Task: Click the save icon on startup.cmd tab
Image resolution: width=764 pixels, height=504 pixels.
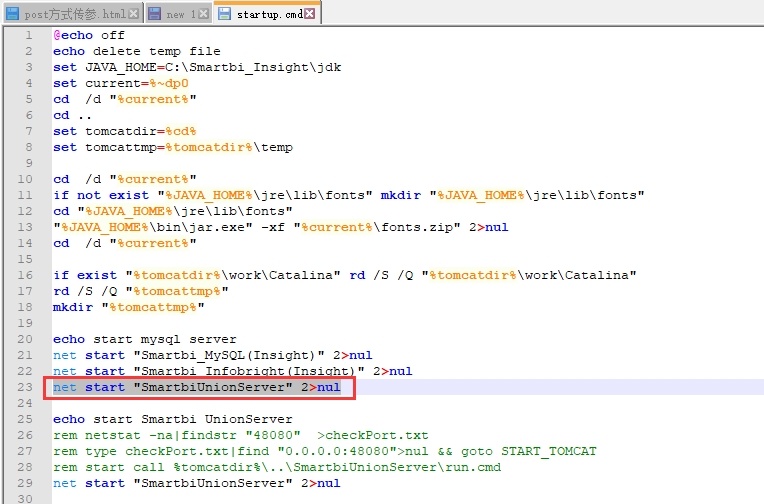Action: coord(224,14)
